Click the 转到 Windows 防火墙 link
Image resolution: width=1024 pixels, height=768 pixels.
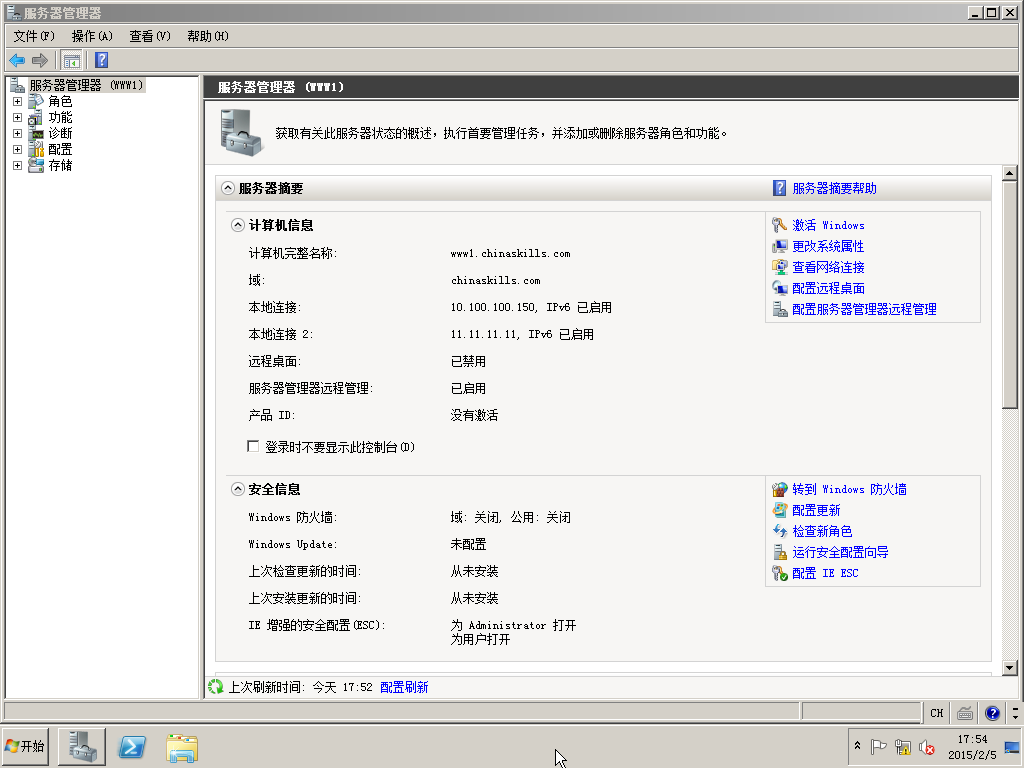tap(849, 489)
